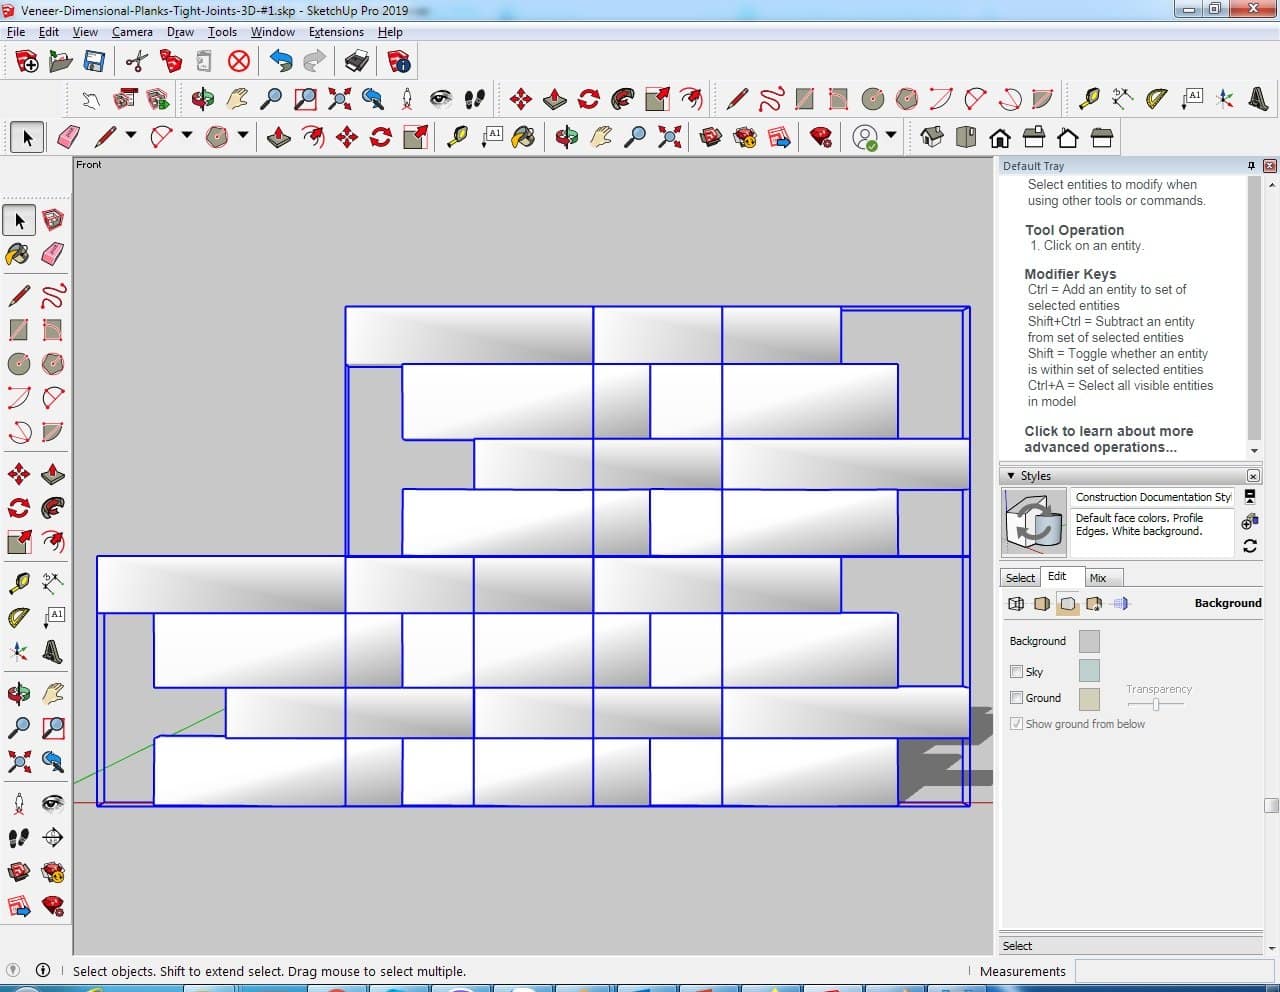Viewport: 1280px width, 992px height.
Task: Click the black Front view house icon
Action: point(999,137)
